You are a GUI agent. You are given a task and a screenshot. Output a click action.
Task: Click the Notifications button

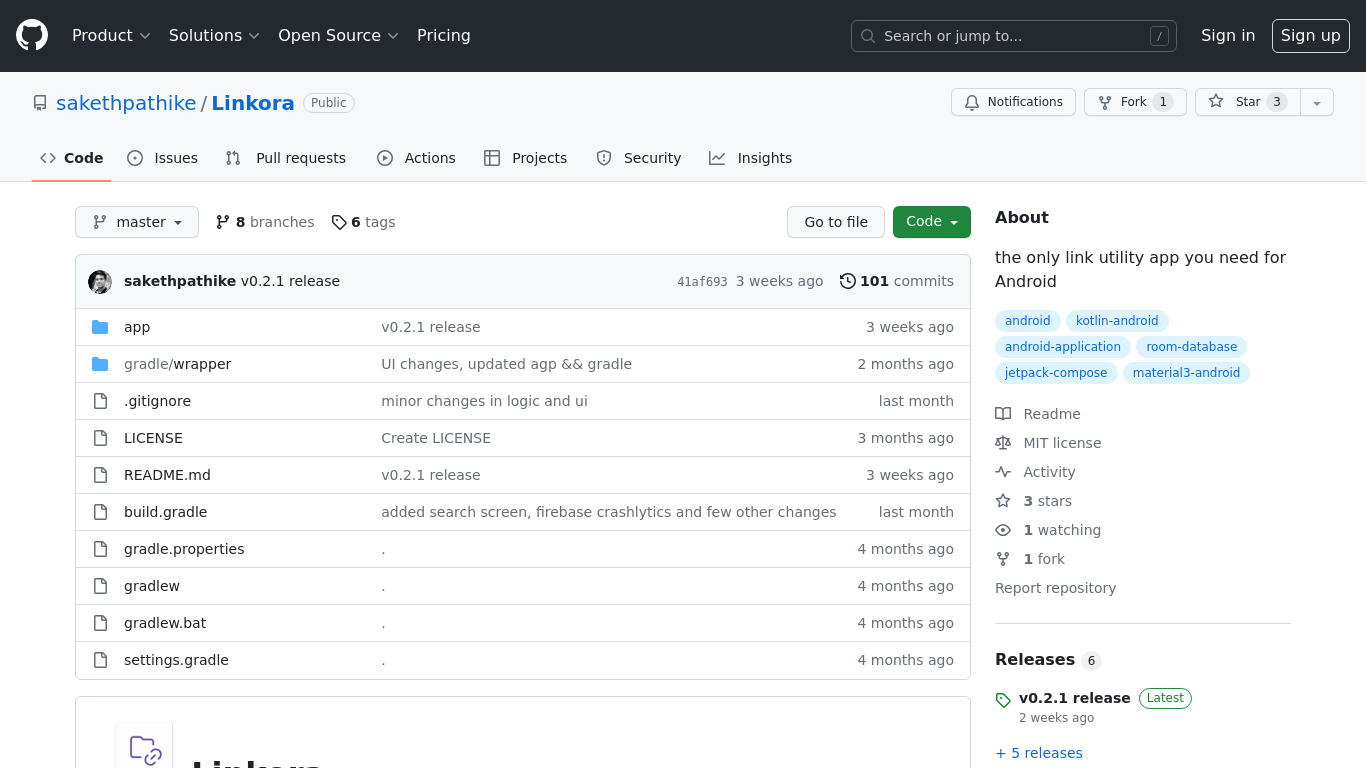point(1013,102)
